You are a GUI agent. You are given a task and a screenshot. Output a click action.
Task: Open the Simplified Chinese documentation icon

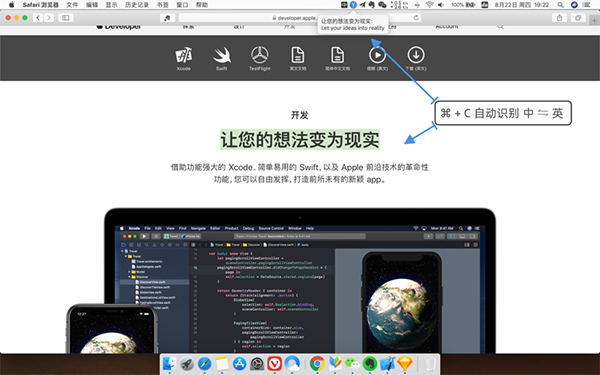(x=338, y=59)
